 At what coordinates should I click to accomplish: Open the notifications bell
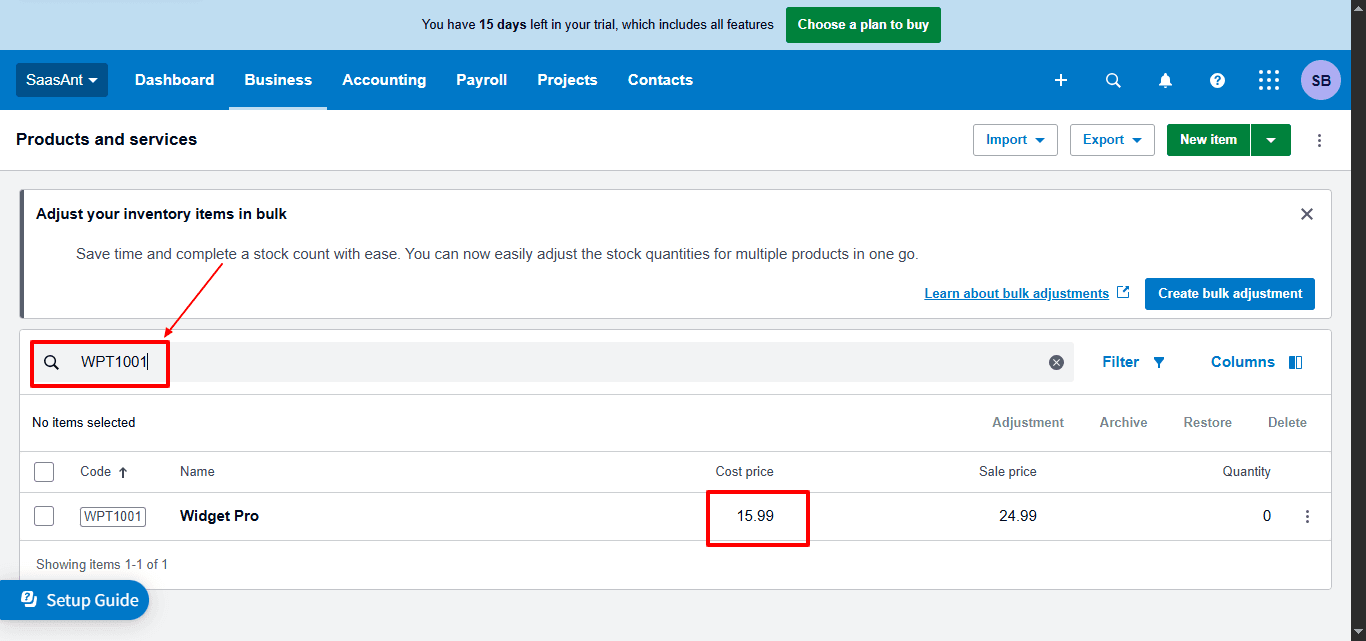click(x=1165, y=80)
